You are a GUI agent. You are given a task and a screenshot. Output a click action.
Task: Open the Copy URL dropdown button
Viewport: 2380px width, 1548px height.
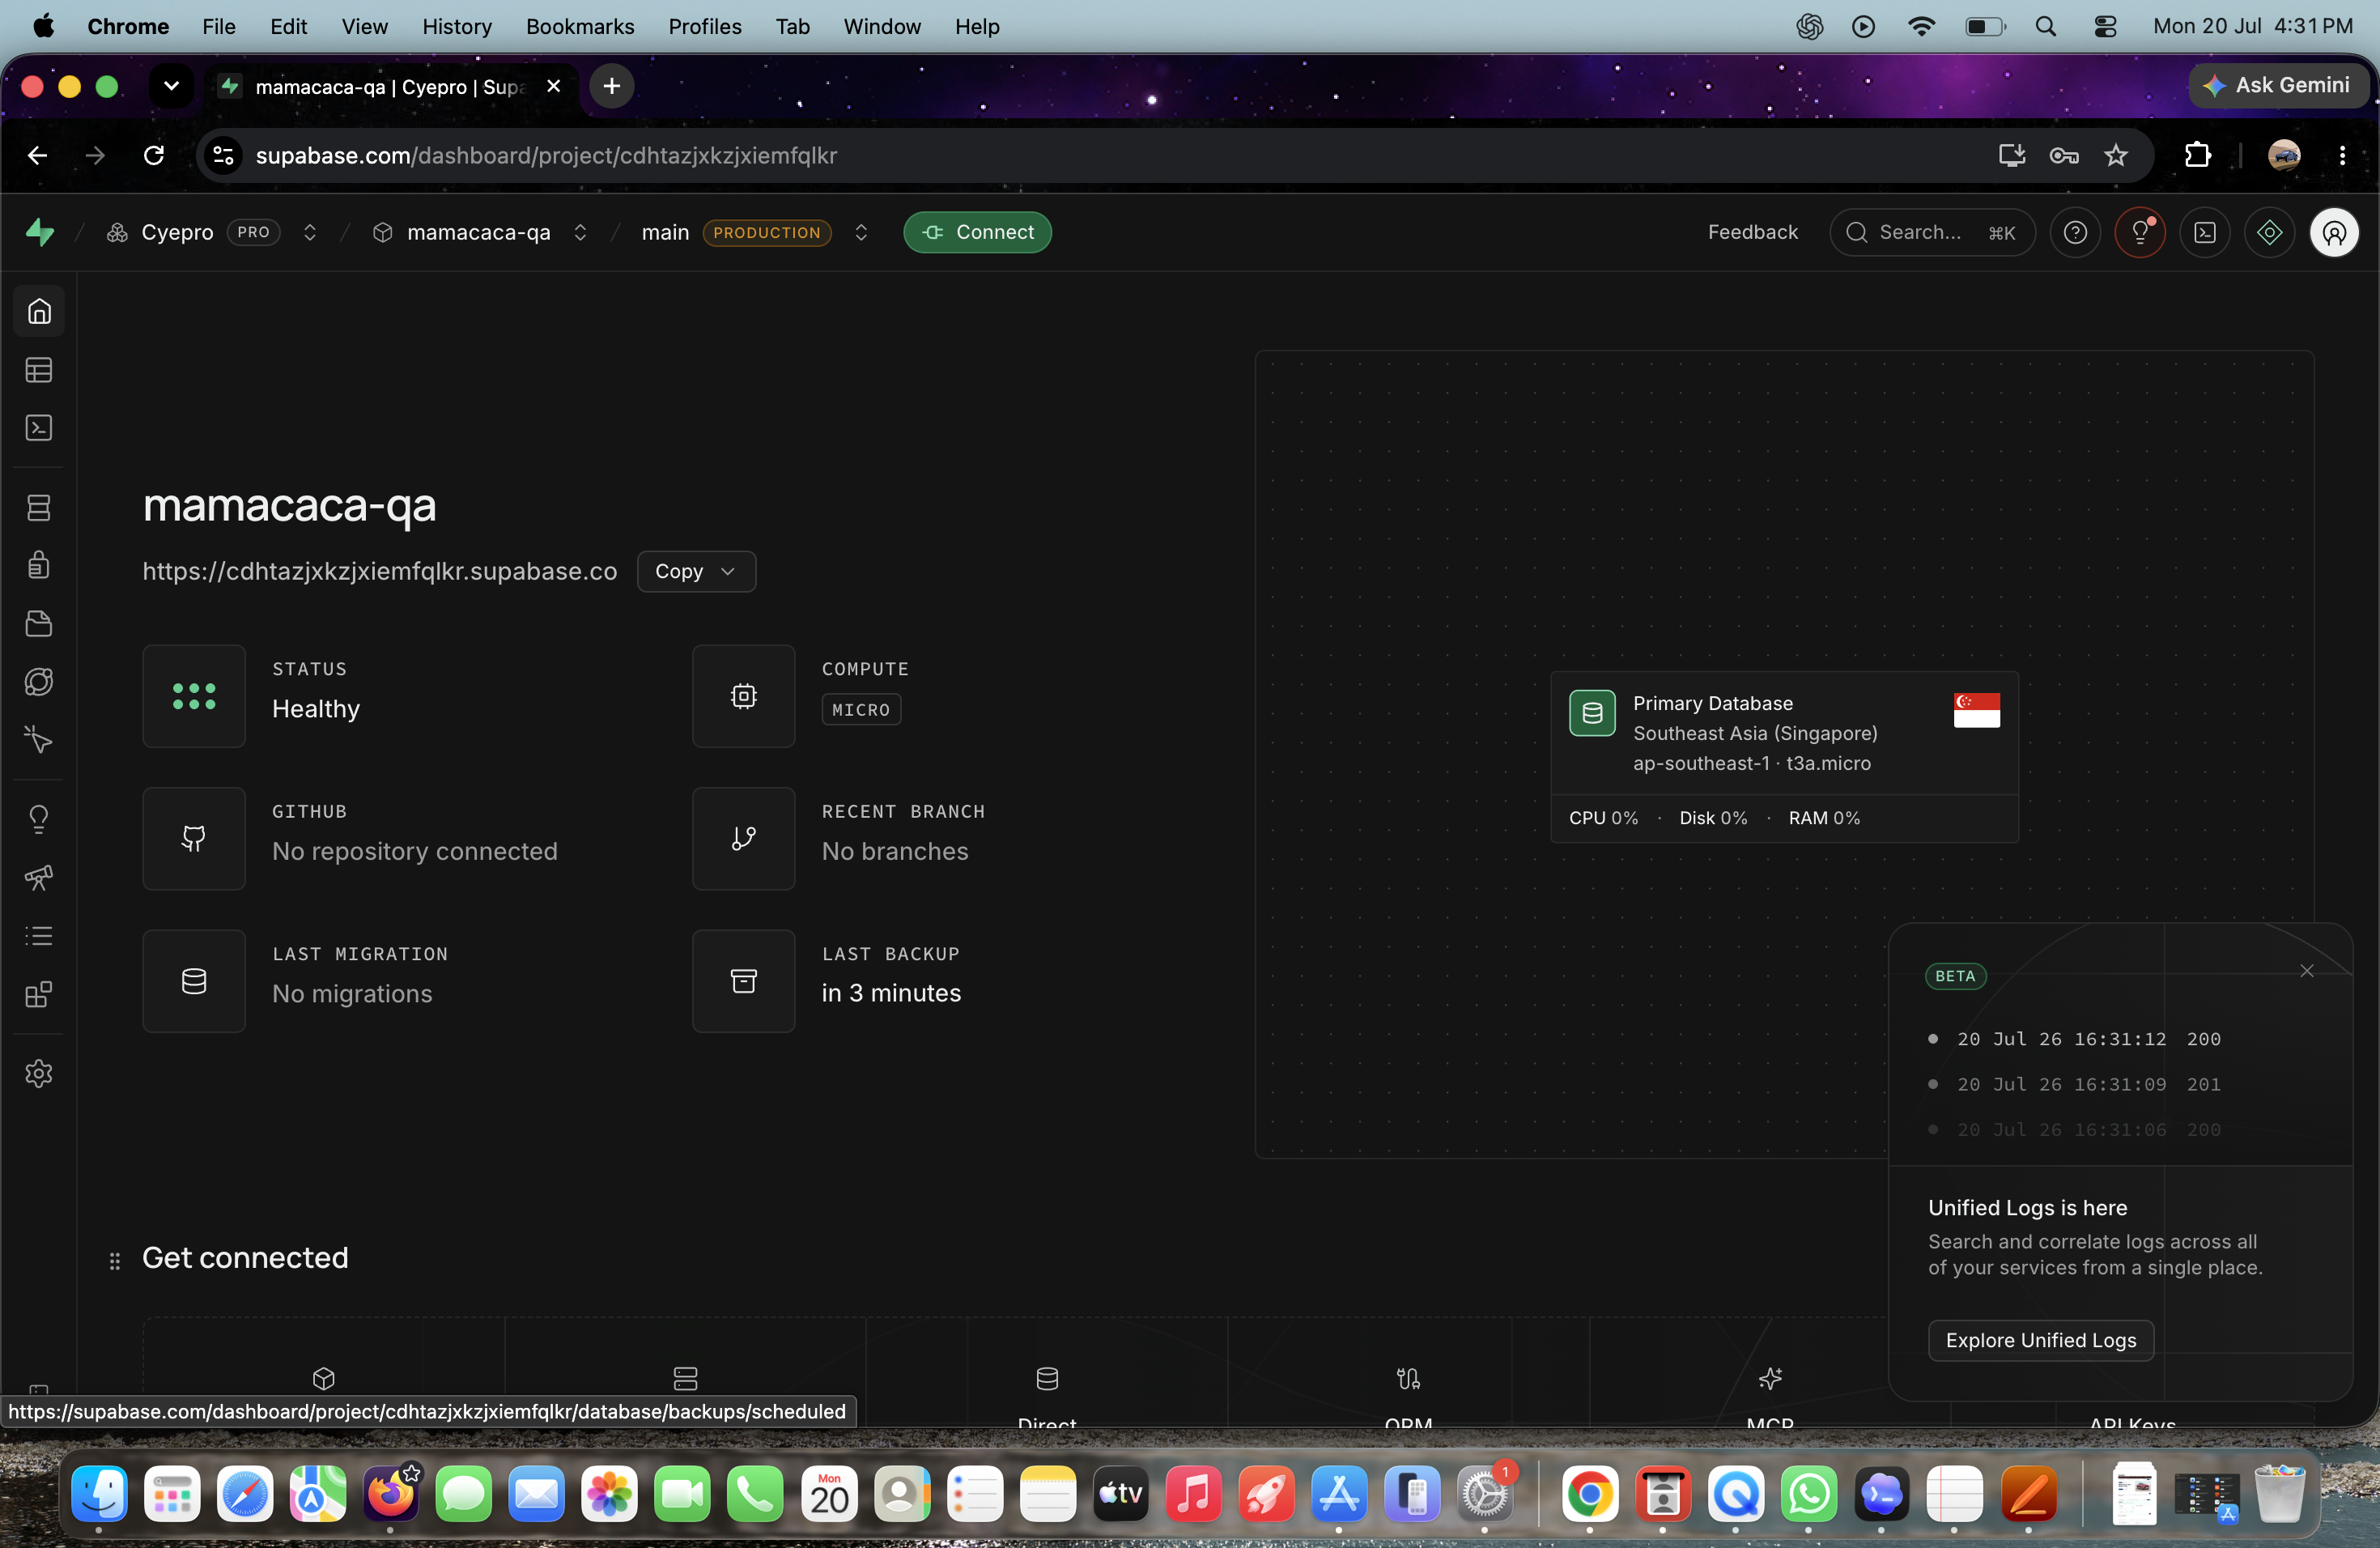696,571
